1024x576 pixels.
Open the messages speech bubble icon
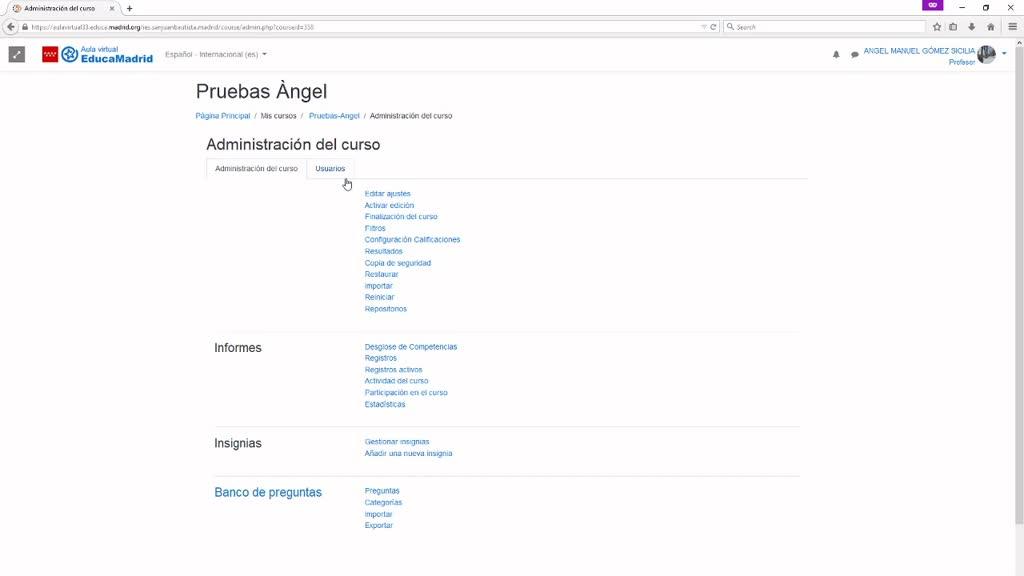tap(855, 55)
